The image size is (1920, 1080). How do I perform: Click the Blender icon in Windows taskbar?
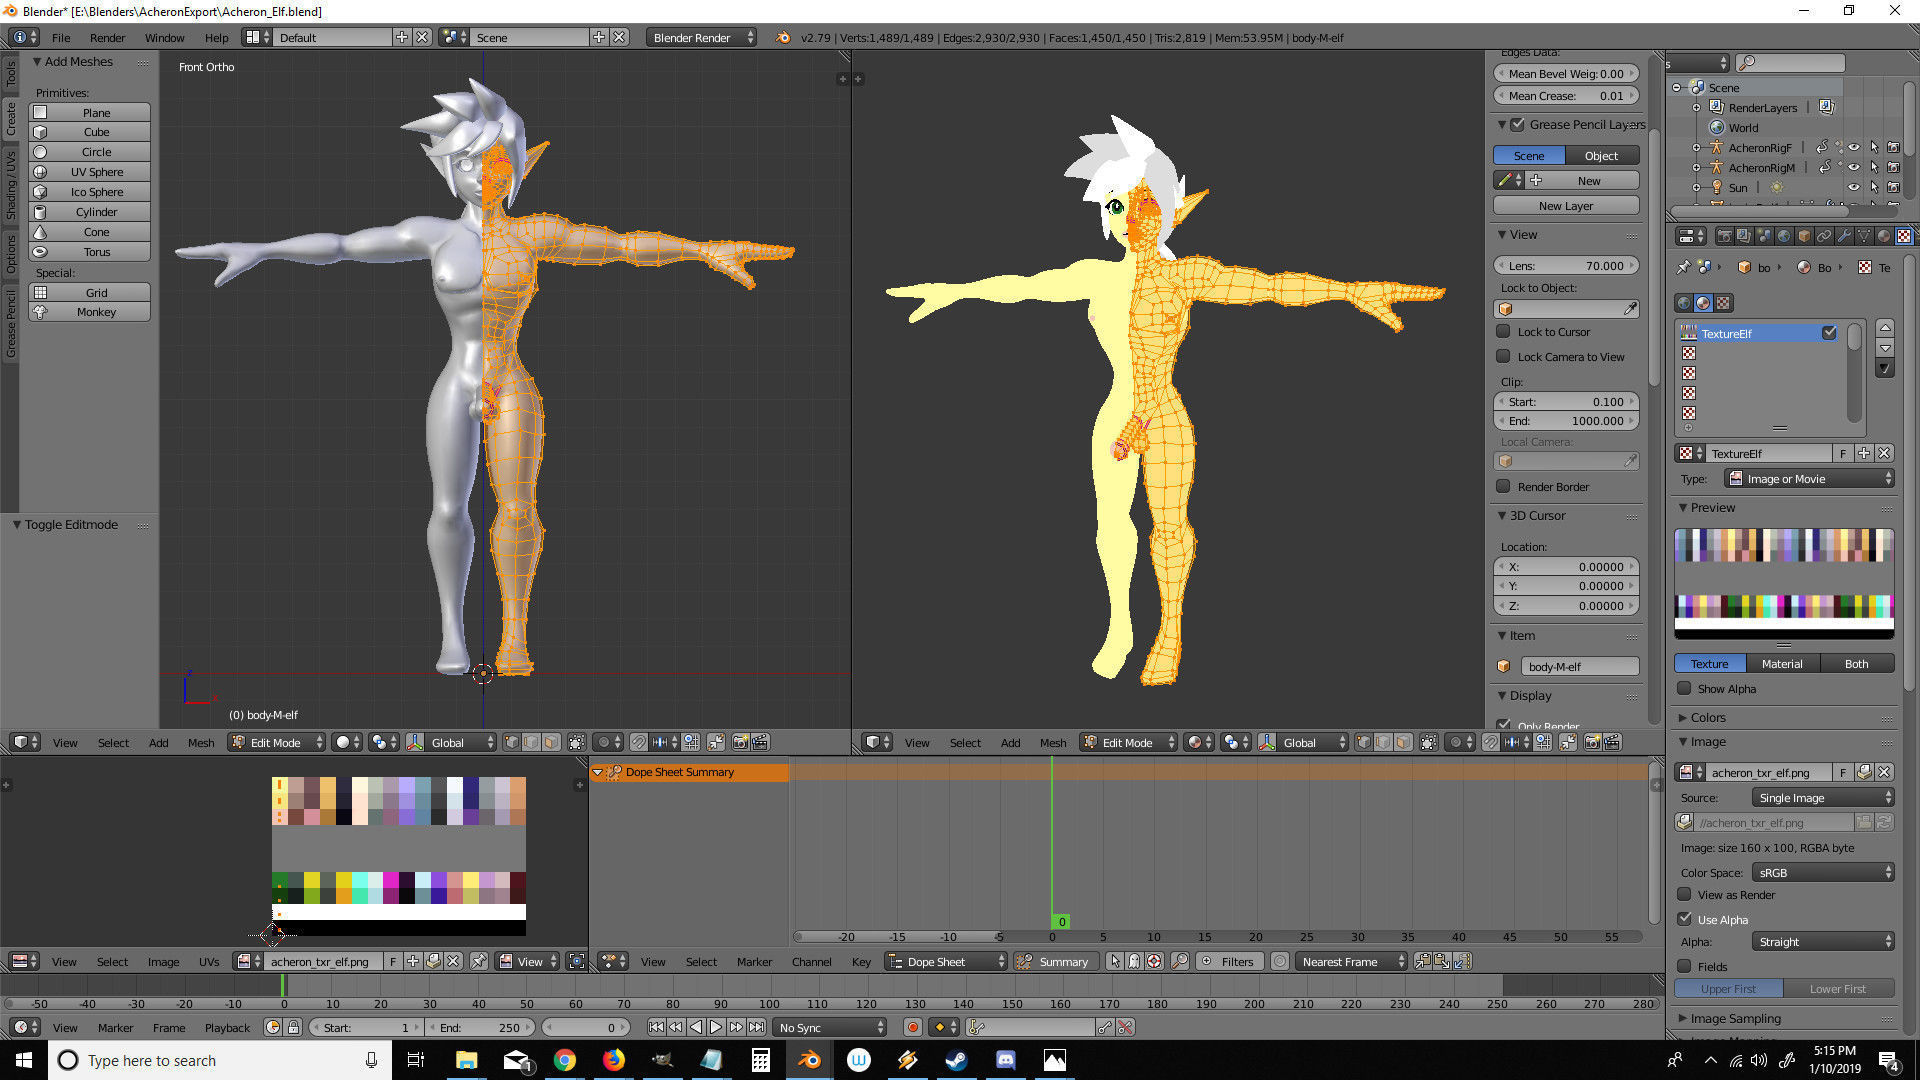pyautogui.click(x=809, y=1060)
